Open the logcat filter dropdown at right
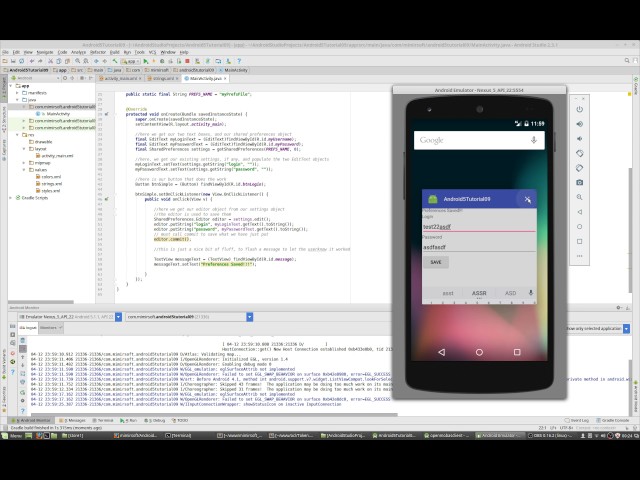Viewport: 640px width, 480px height. 627,329
